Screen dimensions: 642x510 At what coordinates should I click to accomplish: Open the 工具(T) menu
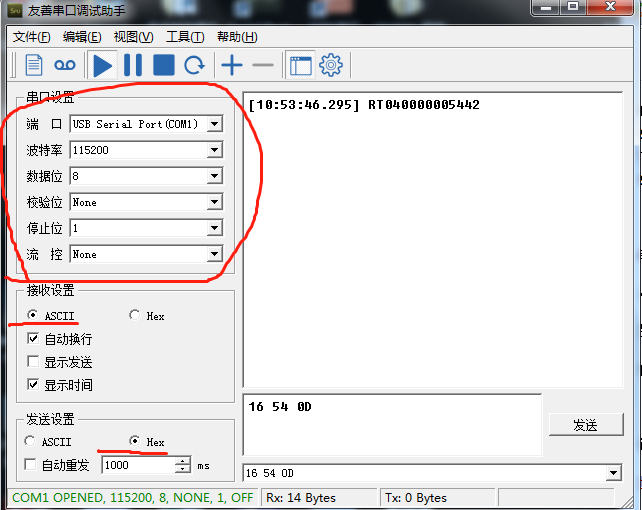click(x=184, y=37)
